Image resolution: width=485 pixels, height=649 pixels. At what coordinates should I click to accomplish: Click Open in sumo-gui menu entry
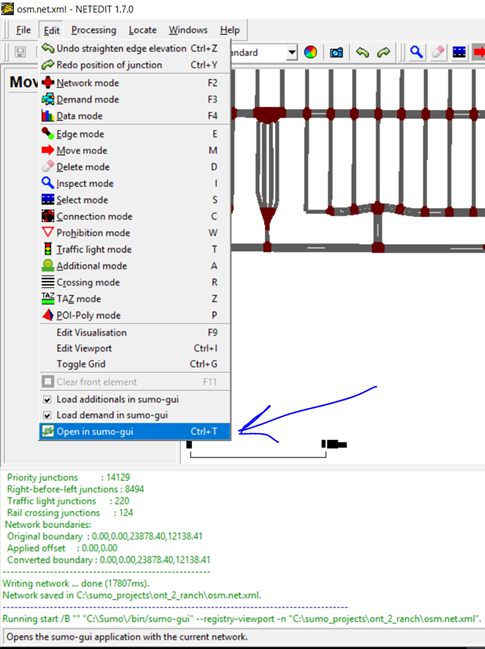pyautogui.click(x=135, y=431)
